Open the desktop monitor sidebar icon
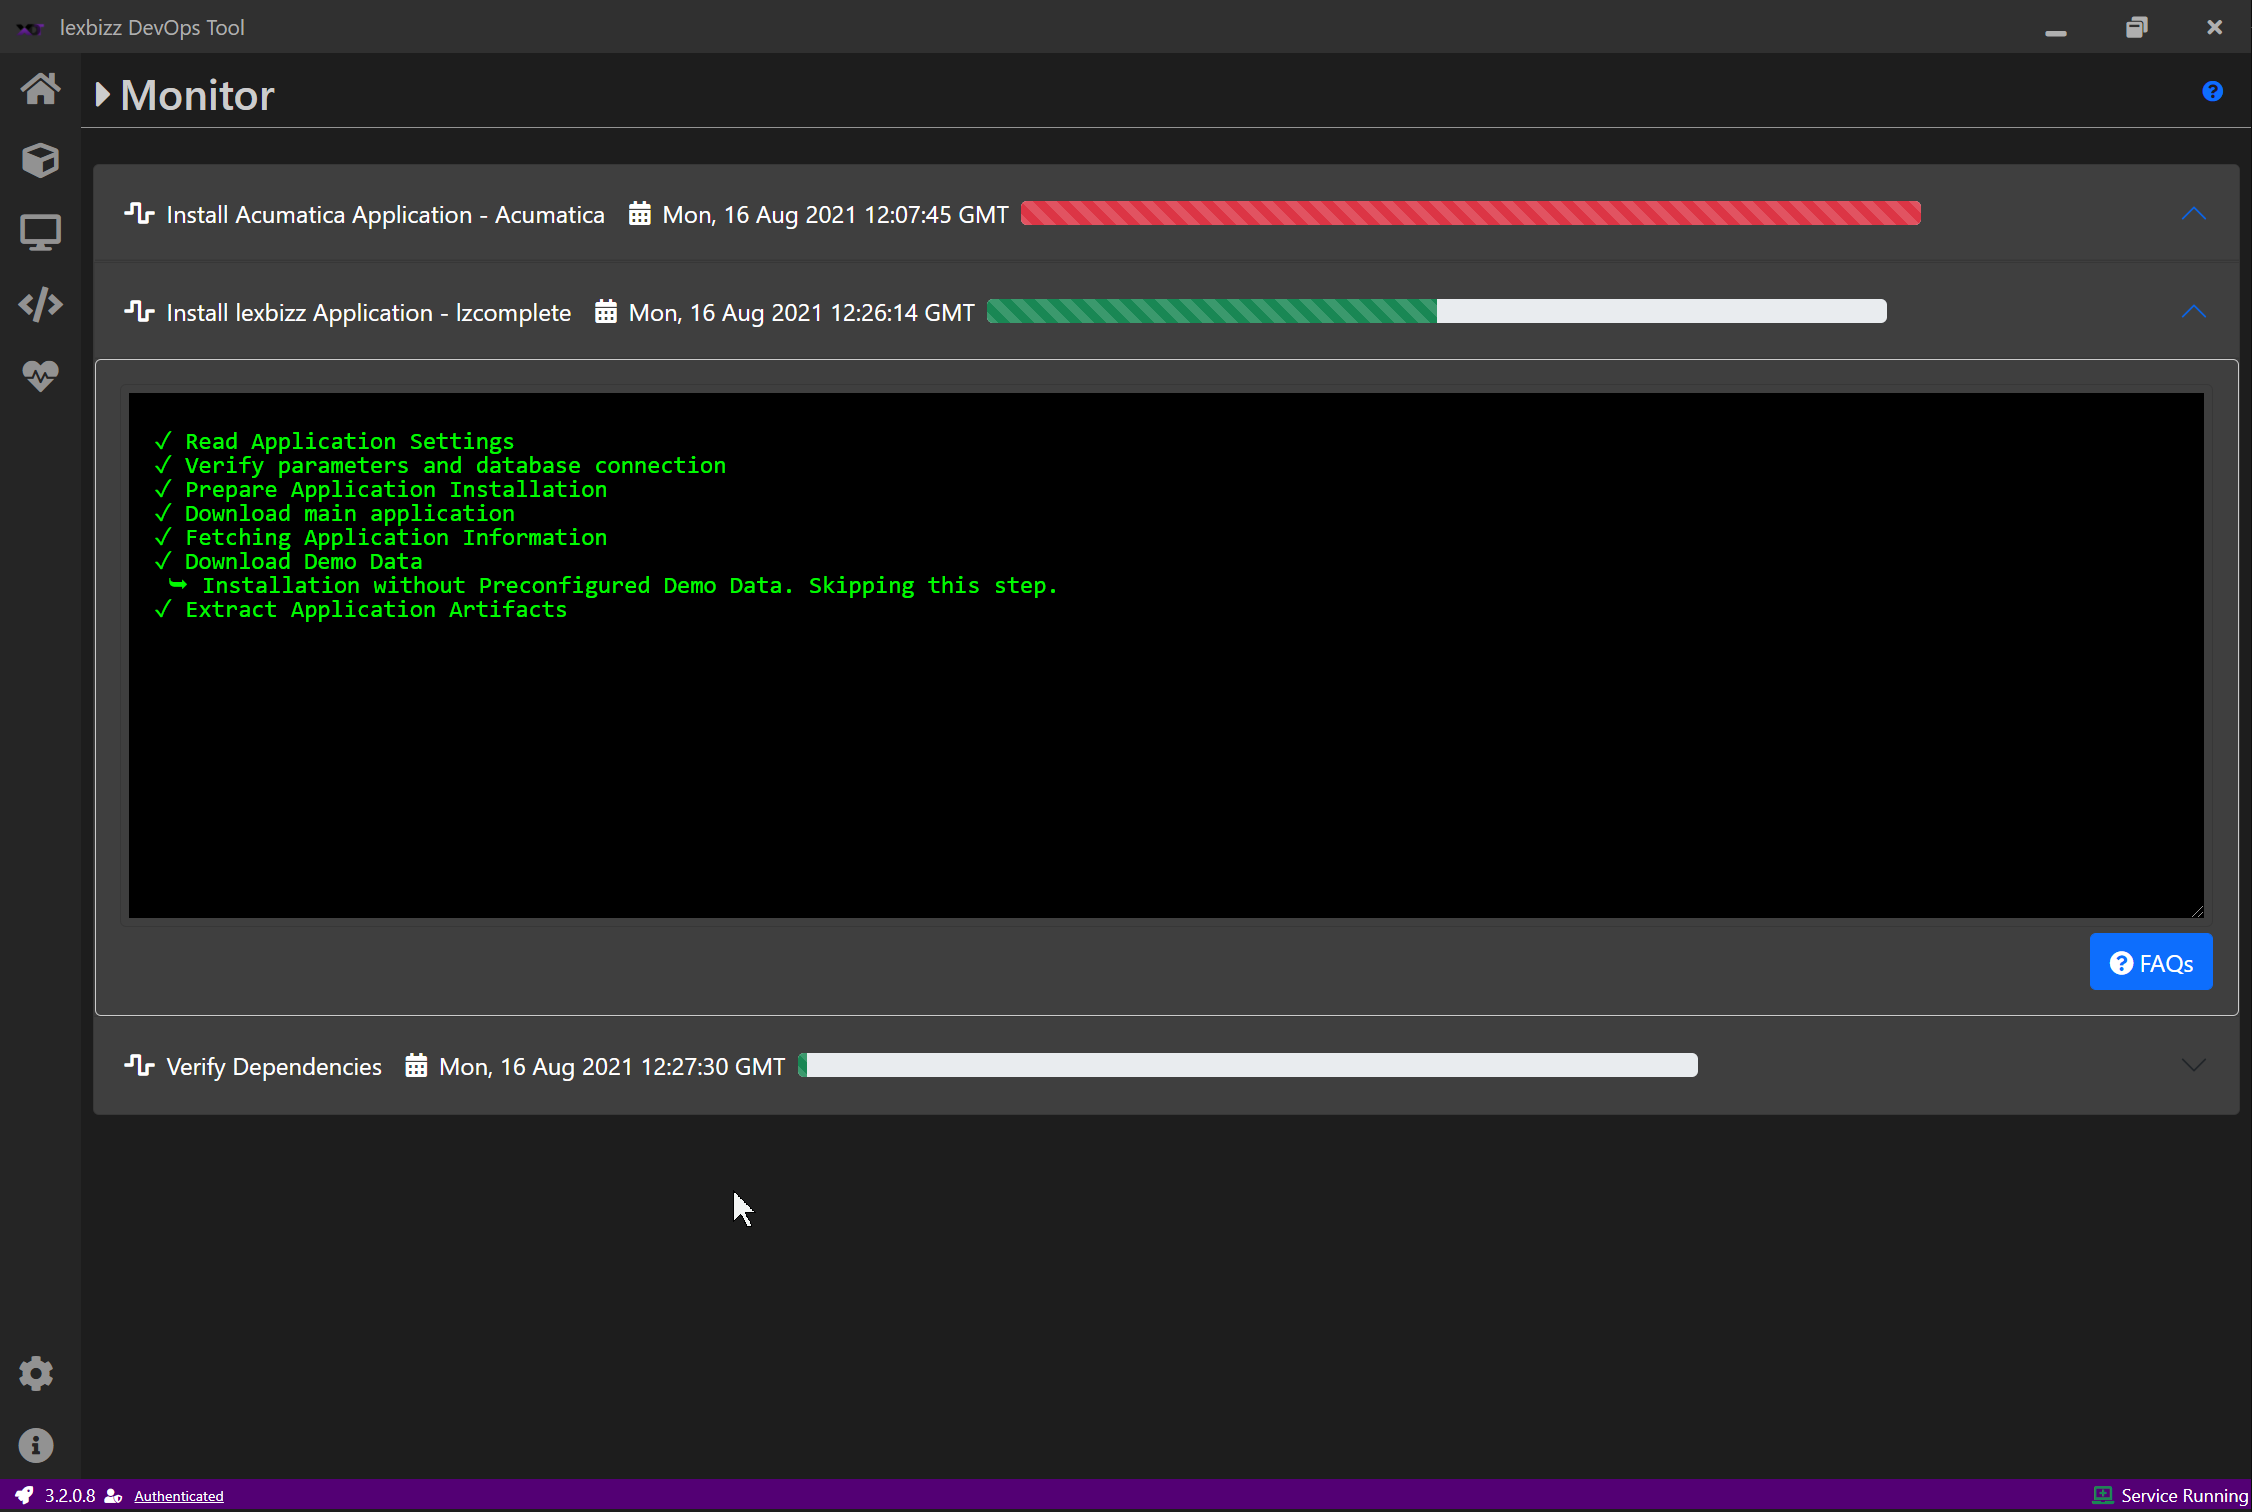 click(40, 232)
